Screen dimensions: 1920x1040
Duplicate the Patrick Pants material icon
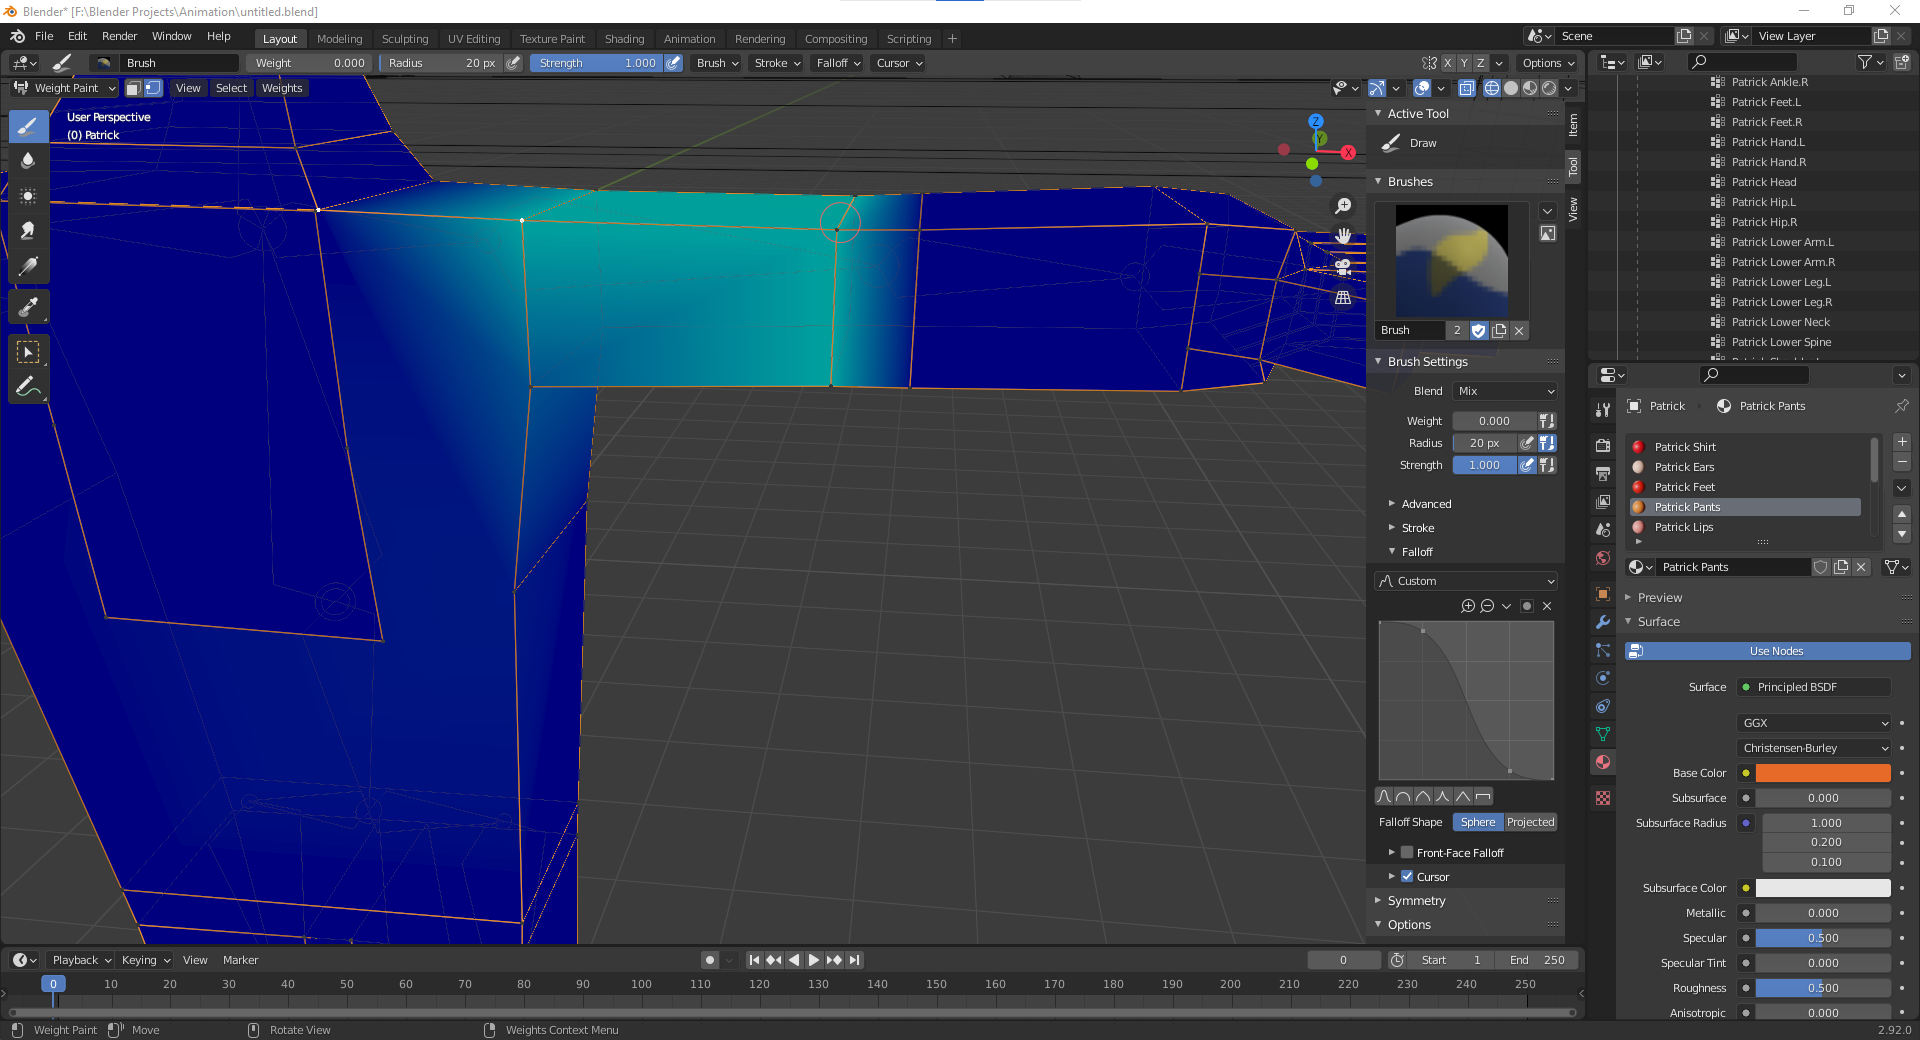1841,567
